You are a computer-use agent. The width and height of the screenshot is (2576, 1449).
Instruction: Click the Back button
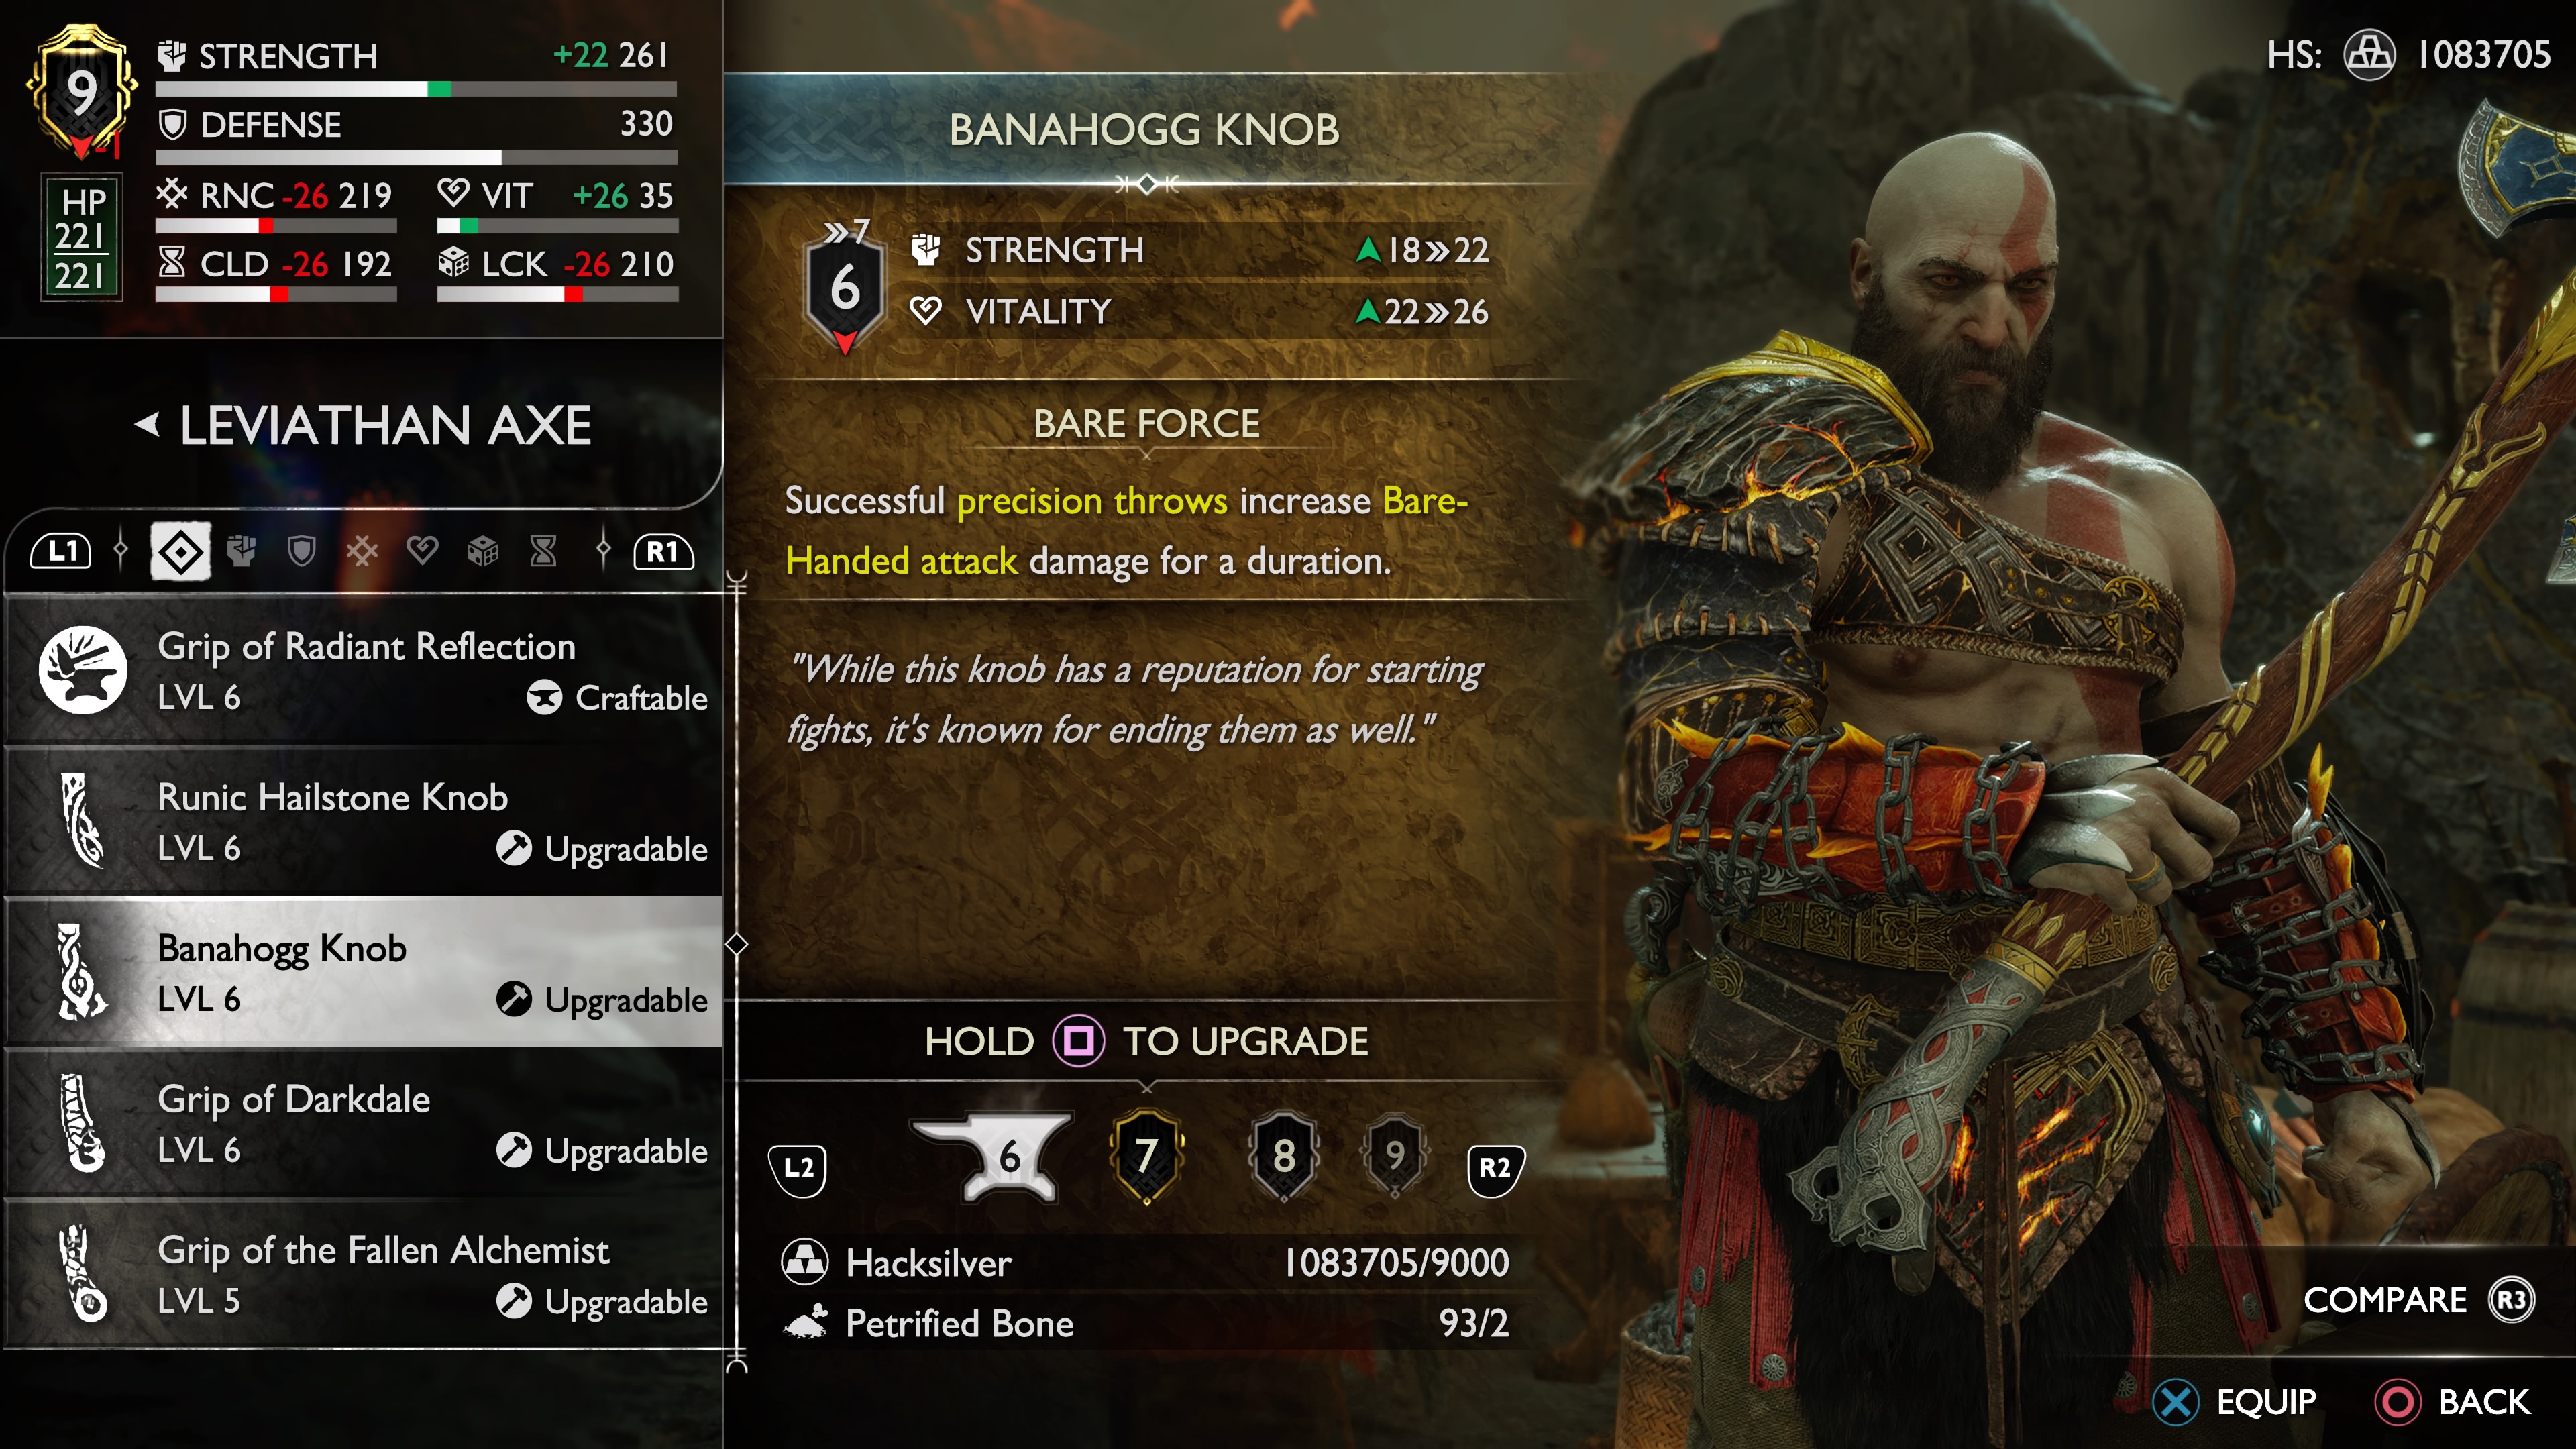(2454, 1402)
